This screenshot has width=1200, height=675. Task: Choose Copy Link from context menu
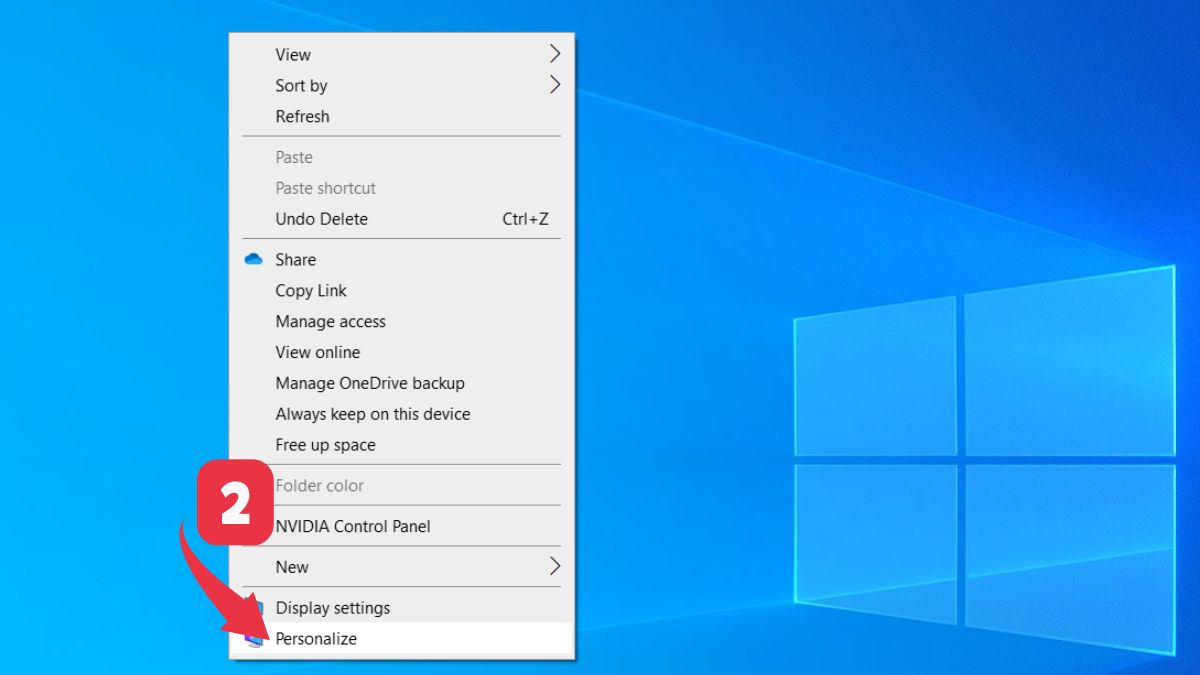pyautogui.click(x=311, y=291)
